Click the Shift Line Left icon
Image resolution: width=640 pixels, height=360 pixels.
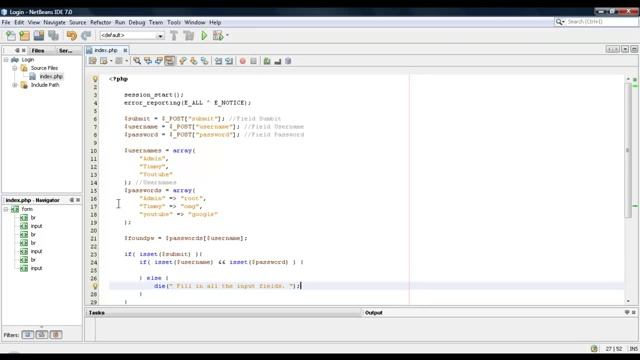[x=218, y=61]
